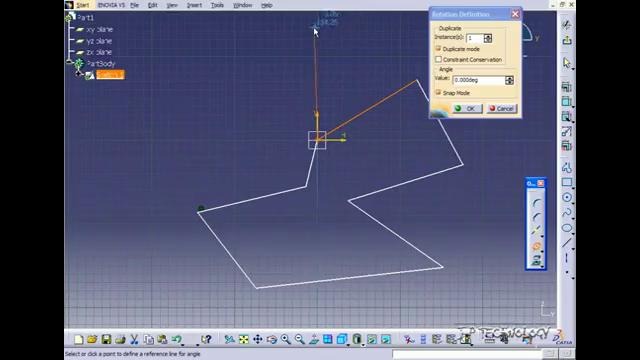Click the power input field in the status bar
Viewport: 640px width, 360px height.
coord(467,354)
